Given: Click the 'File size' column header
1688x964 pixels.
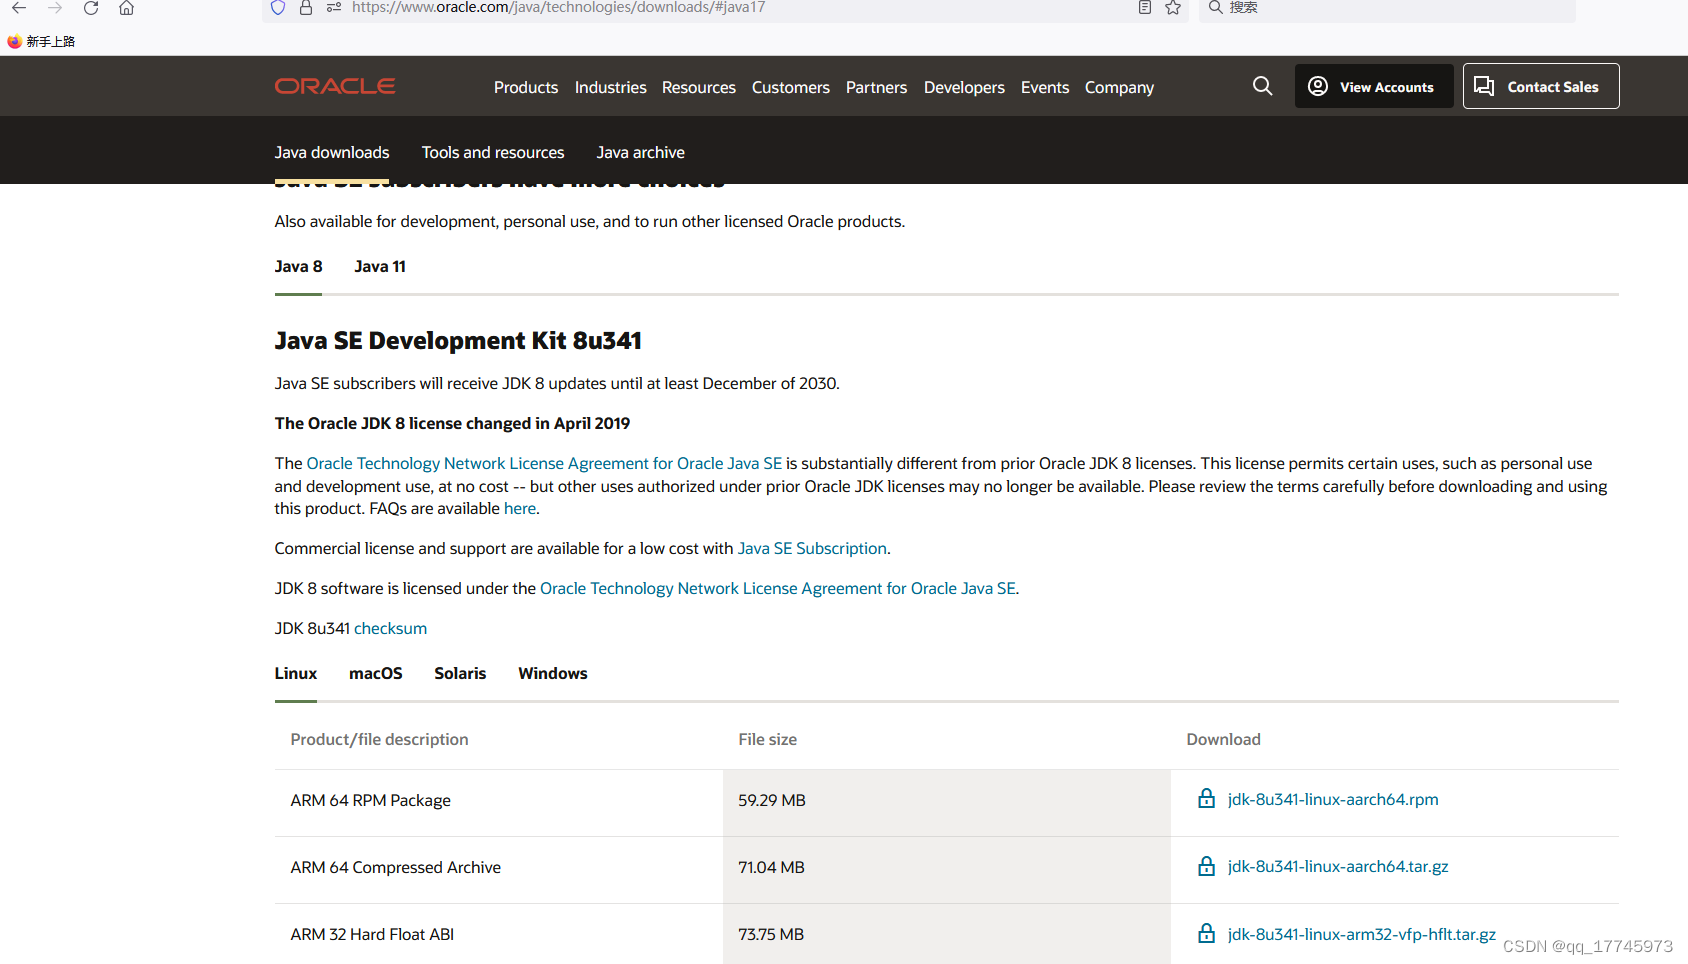Looking at the screenshot, I should [768, 739].
